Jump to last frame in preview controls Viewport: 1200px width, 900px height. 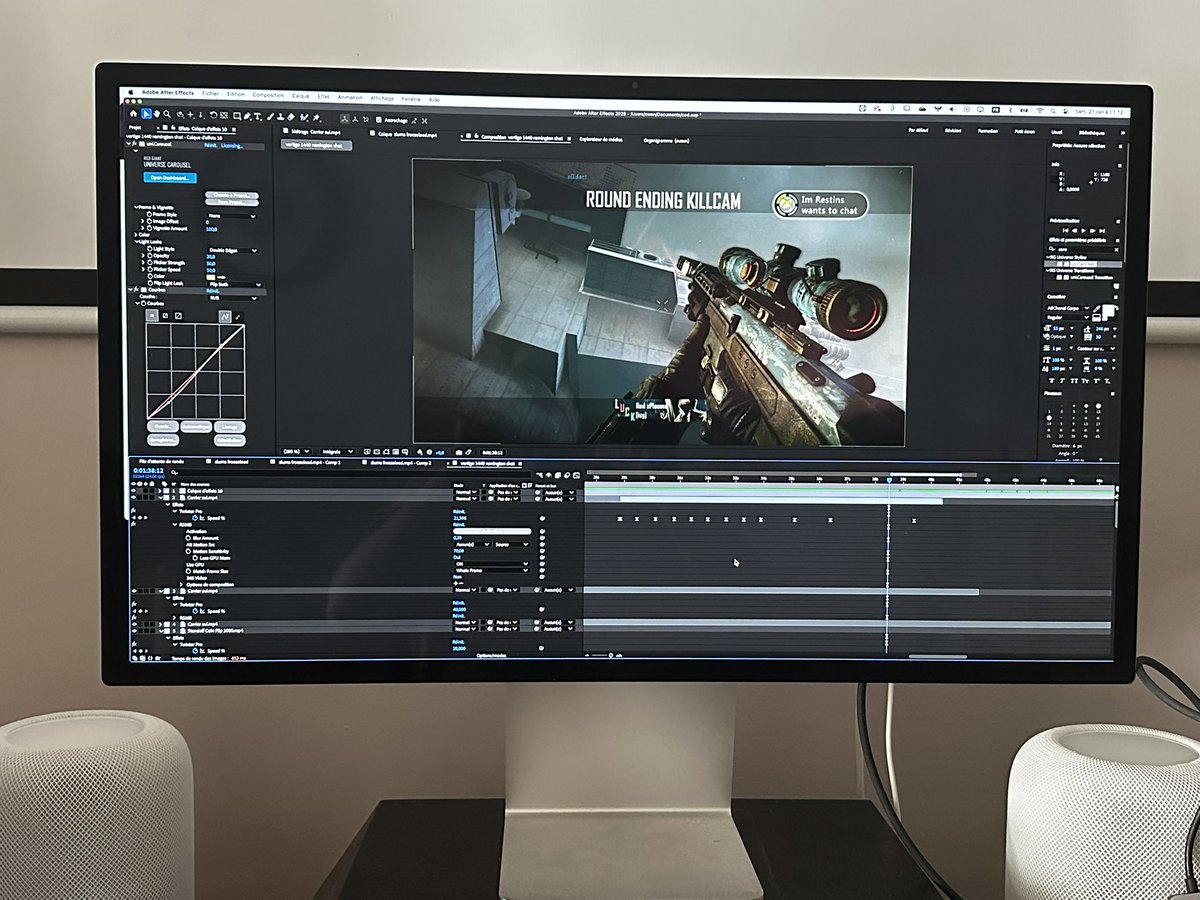coord(1102,230)
